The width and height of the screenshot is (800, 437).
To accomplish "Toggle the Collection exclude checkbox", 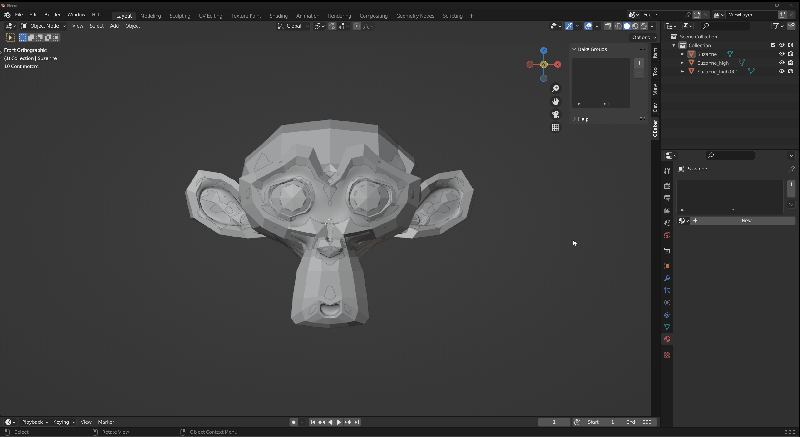I will point(773,45).
